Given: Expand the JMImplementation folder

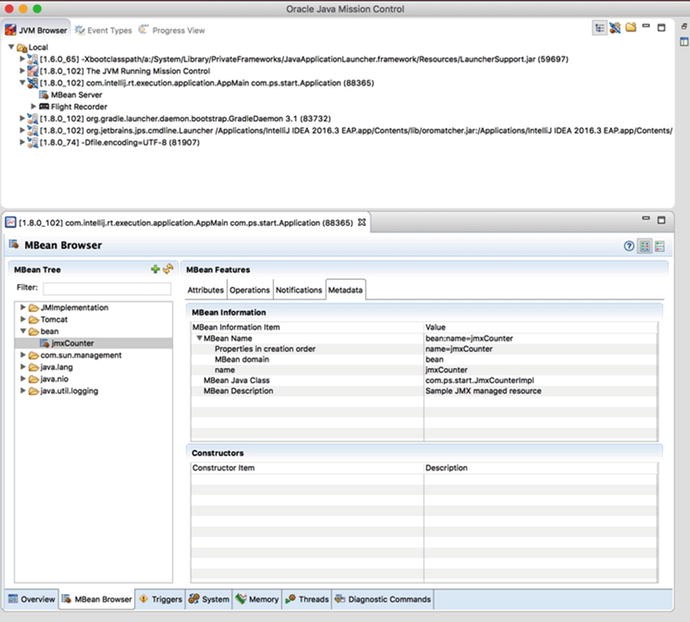Looking at the screenshot, I should 22,307.
